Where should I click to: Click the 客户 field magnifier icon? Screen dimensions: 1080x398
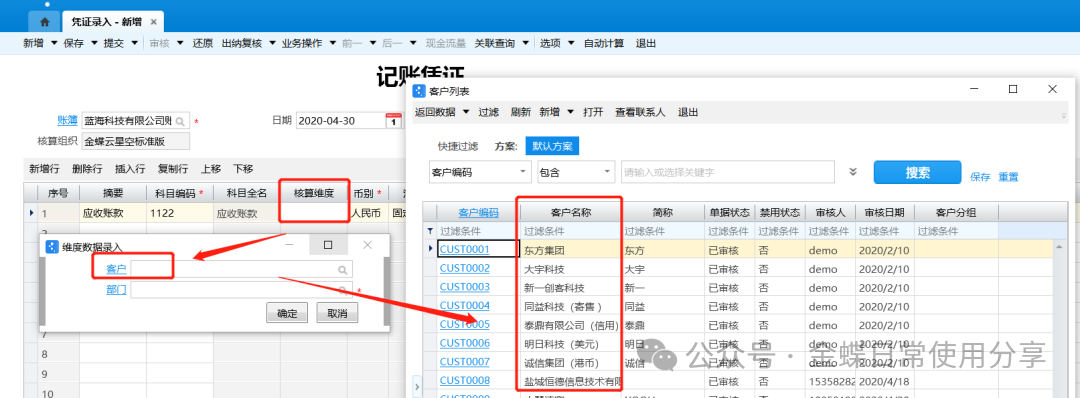pyautogui.click(x=343, y=270)
